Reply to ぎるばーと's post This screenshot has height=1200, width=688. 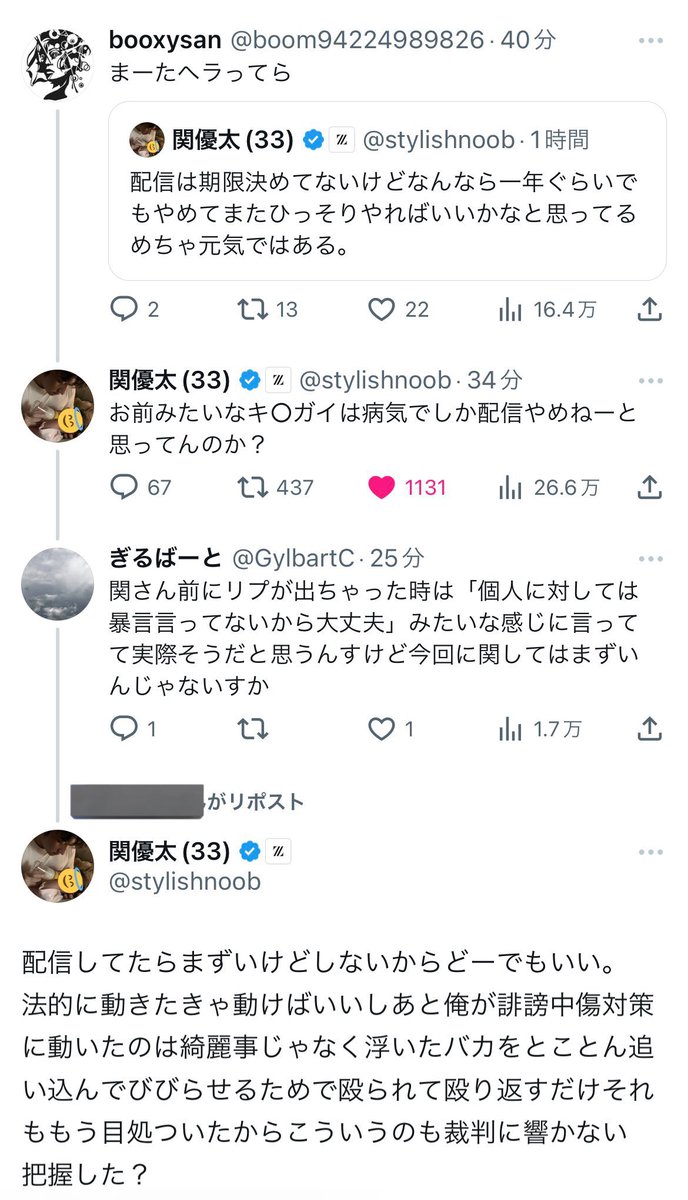(123, 730)
